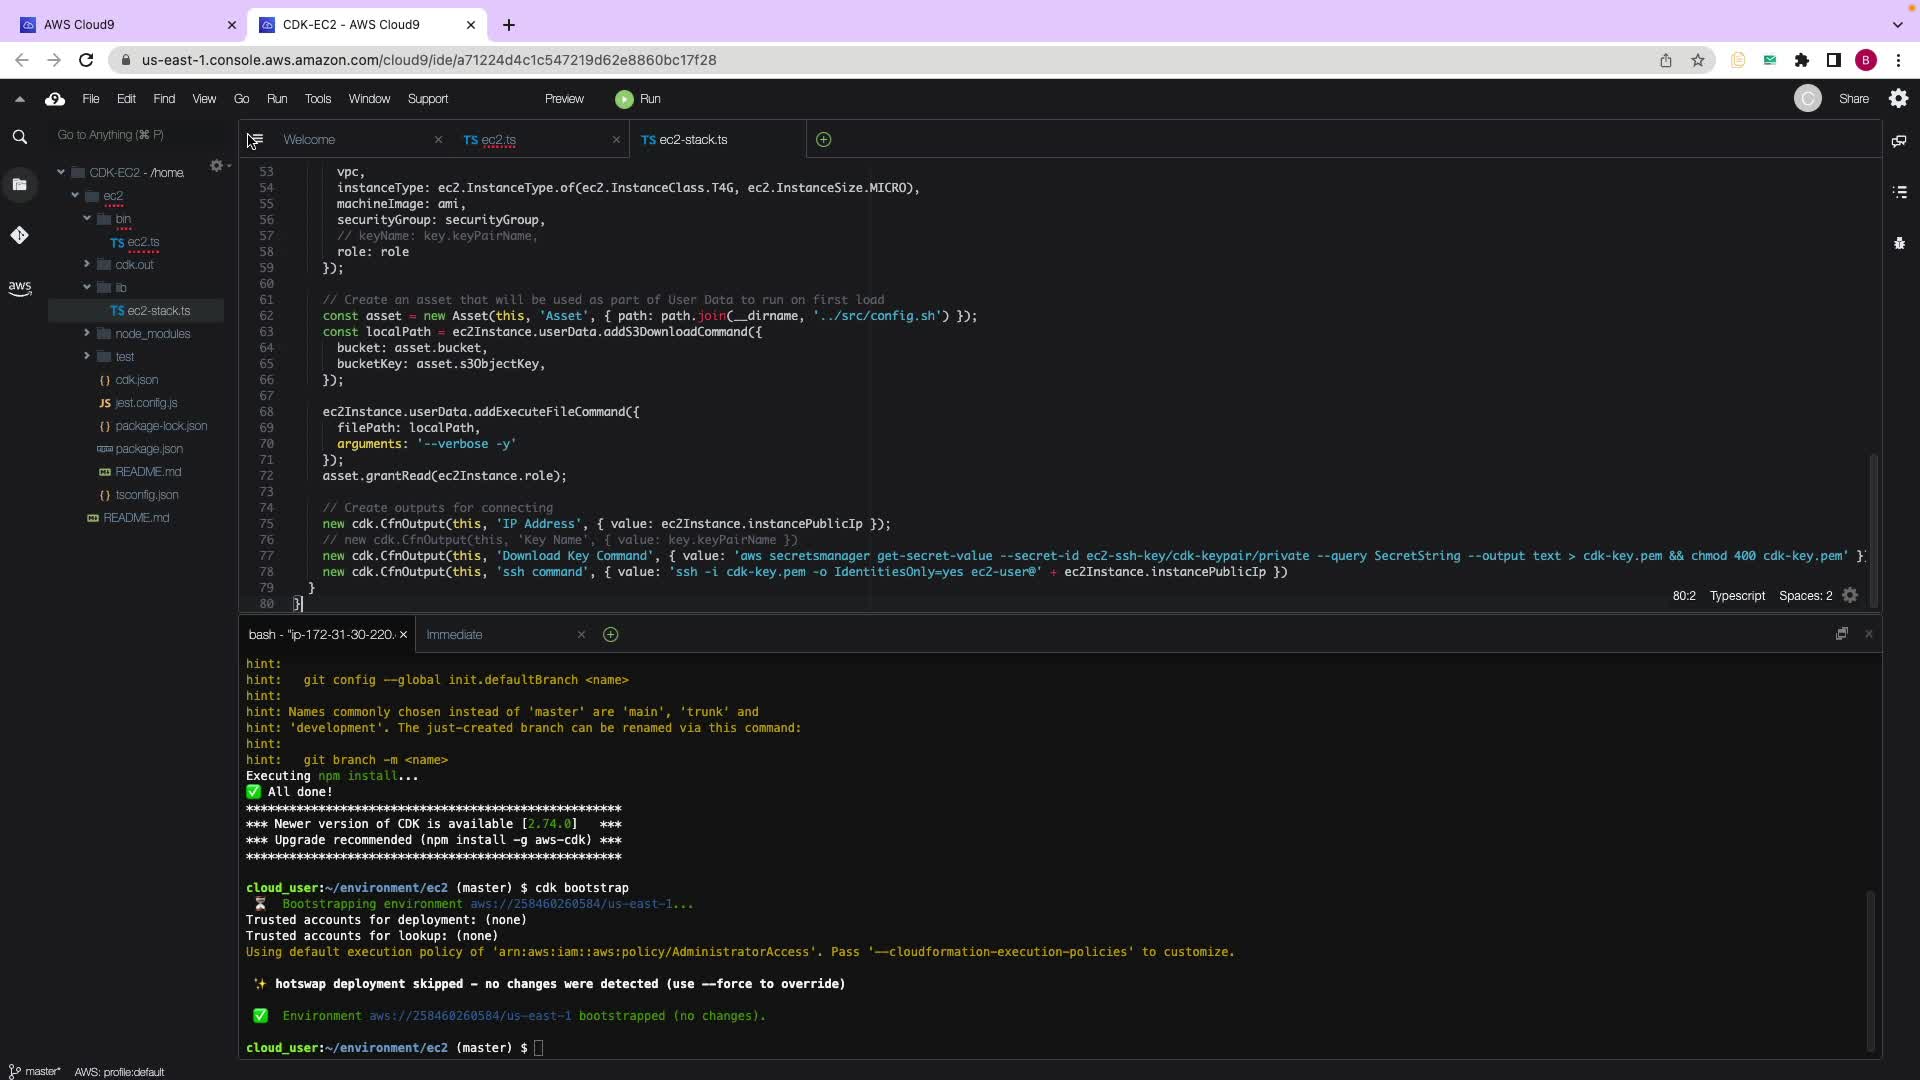The width and height of the screenshot is (1920, 1080).
Task: Open the Spaces: 2 indentation selector
Action: tap(1804, 596)
